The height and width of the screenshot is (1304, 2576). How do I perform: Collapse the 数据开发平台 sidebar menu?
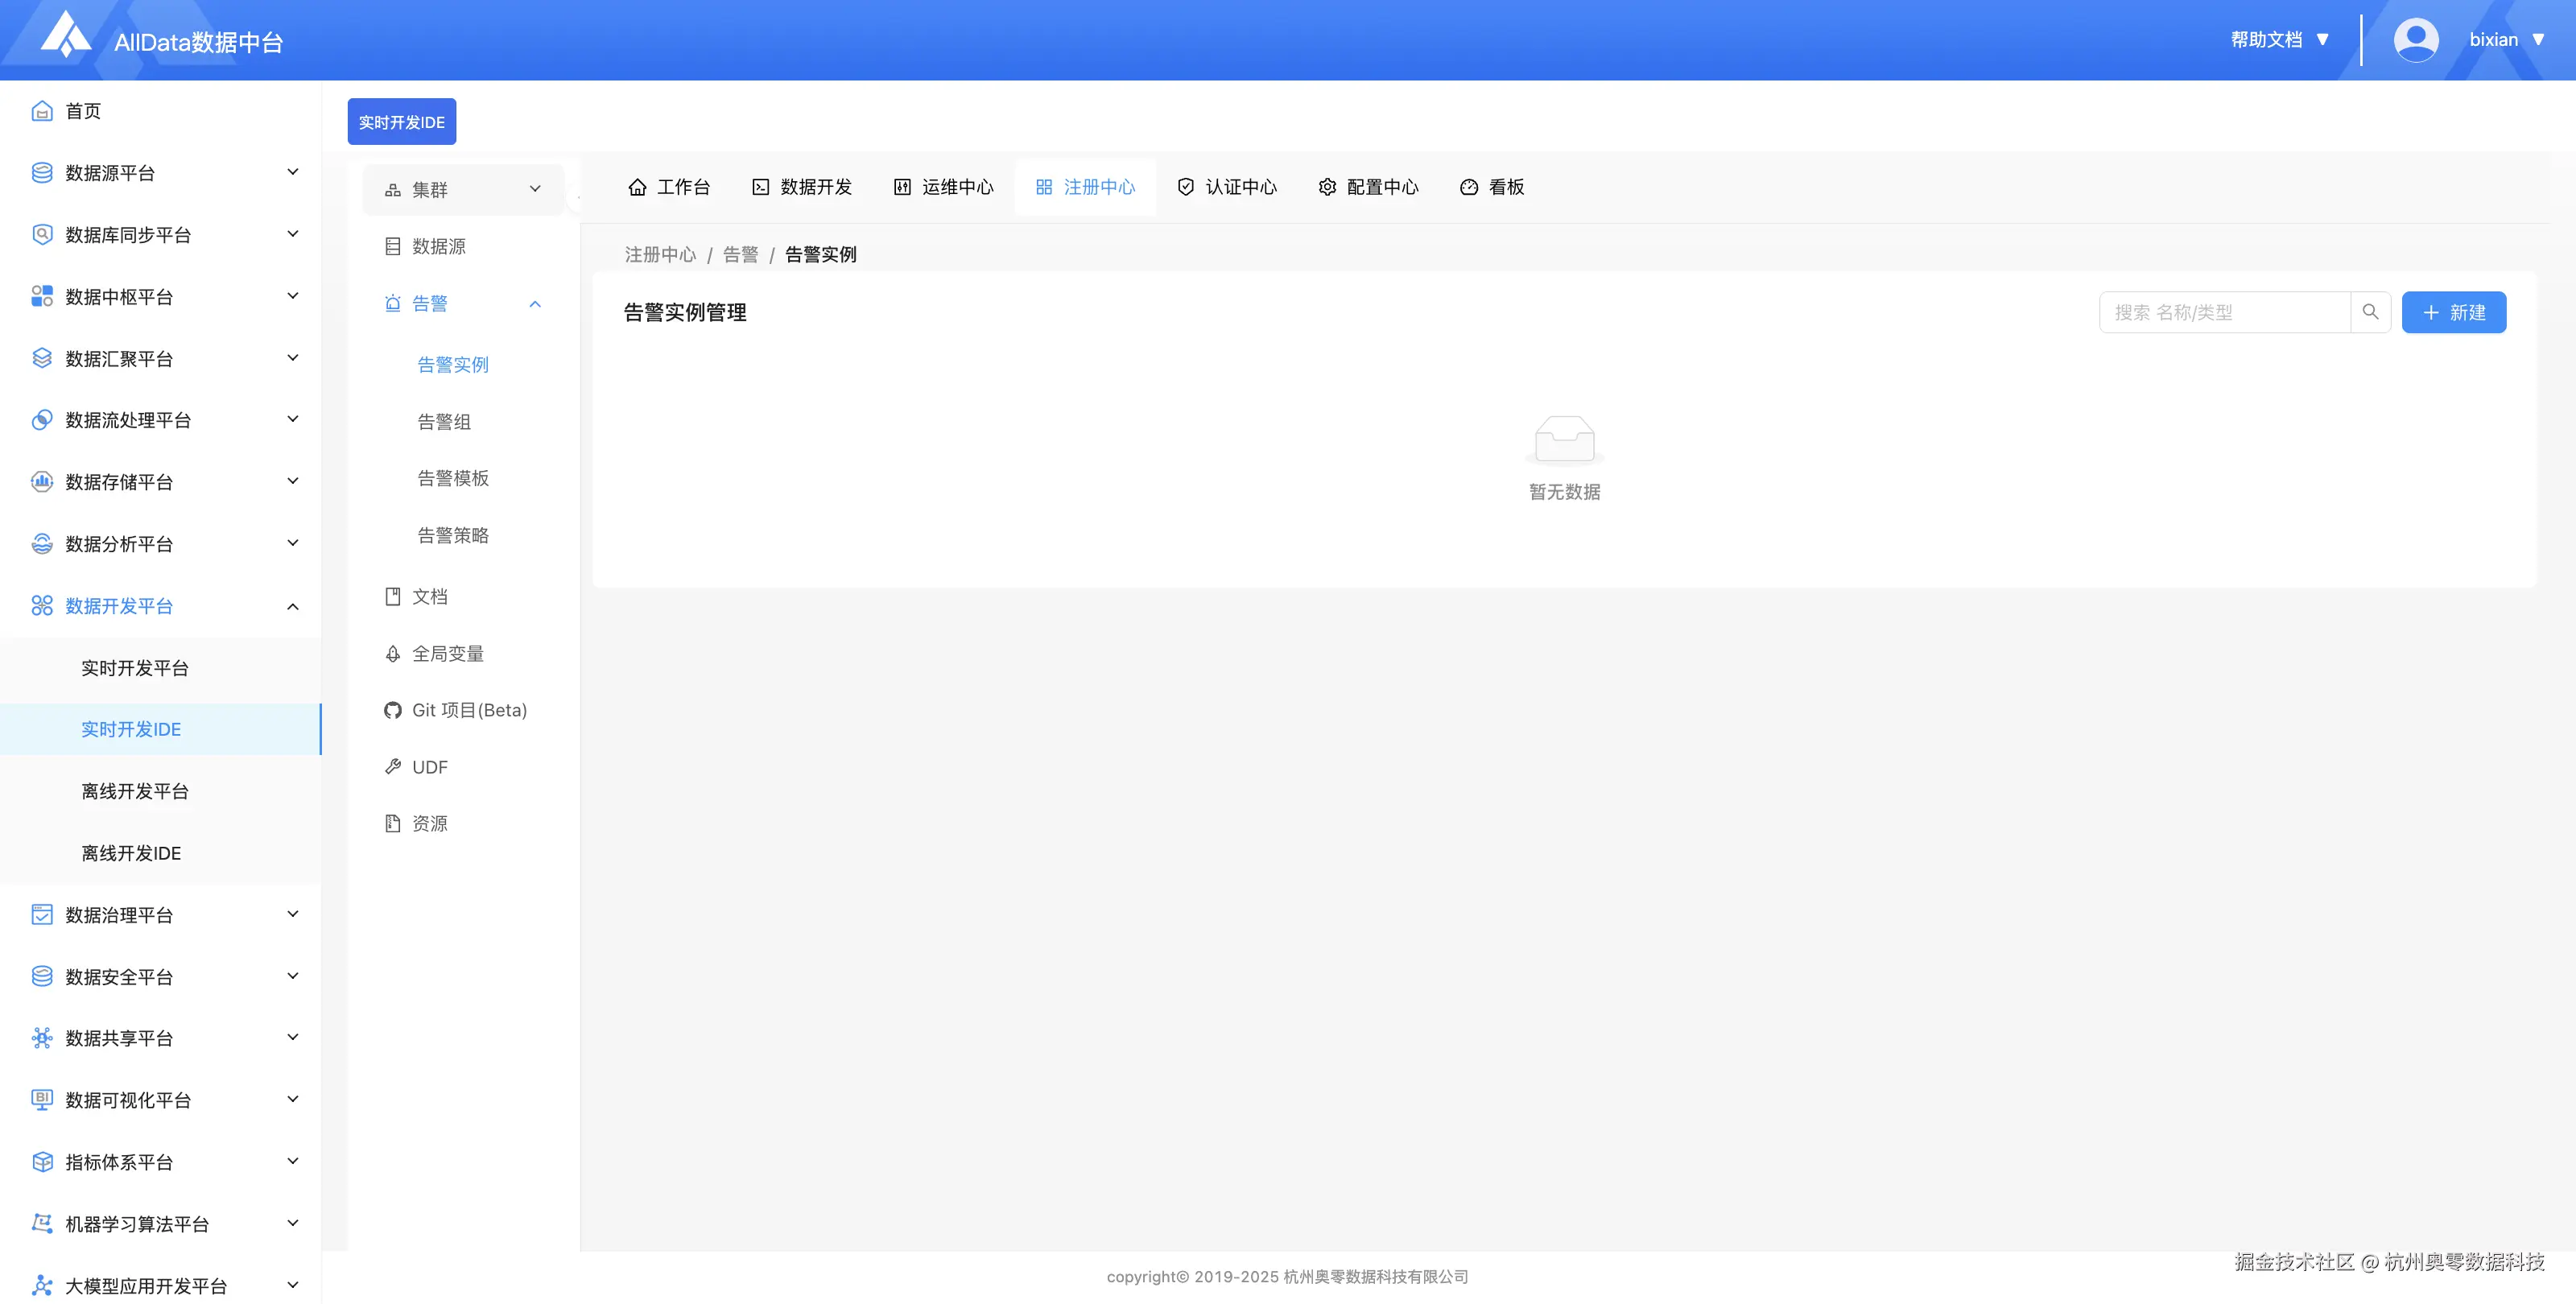pyautogui.click(x=160, y=606)
